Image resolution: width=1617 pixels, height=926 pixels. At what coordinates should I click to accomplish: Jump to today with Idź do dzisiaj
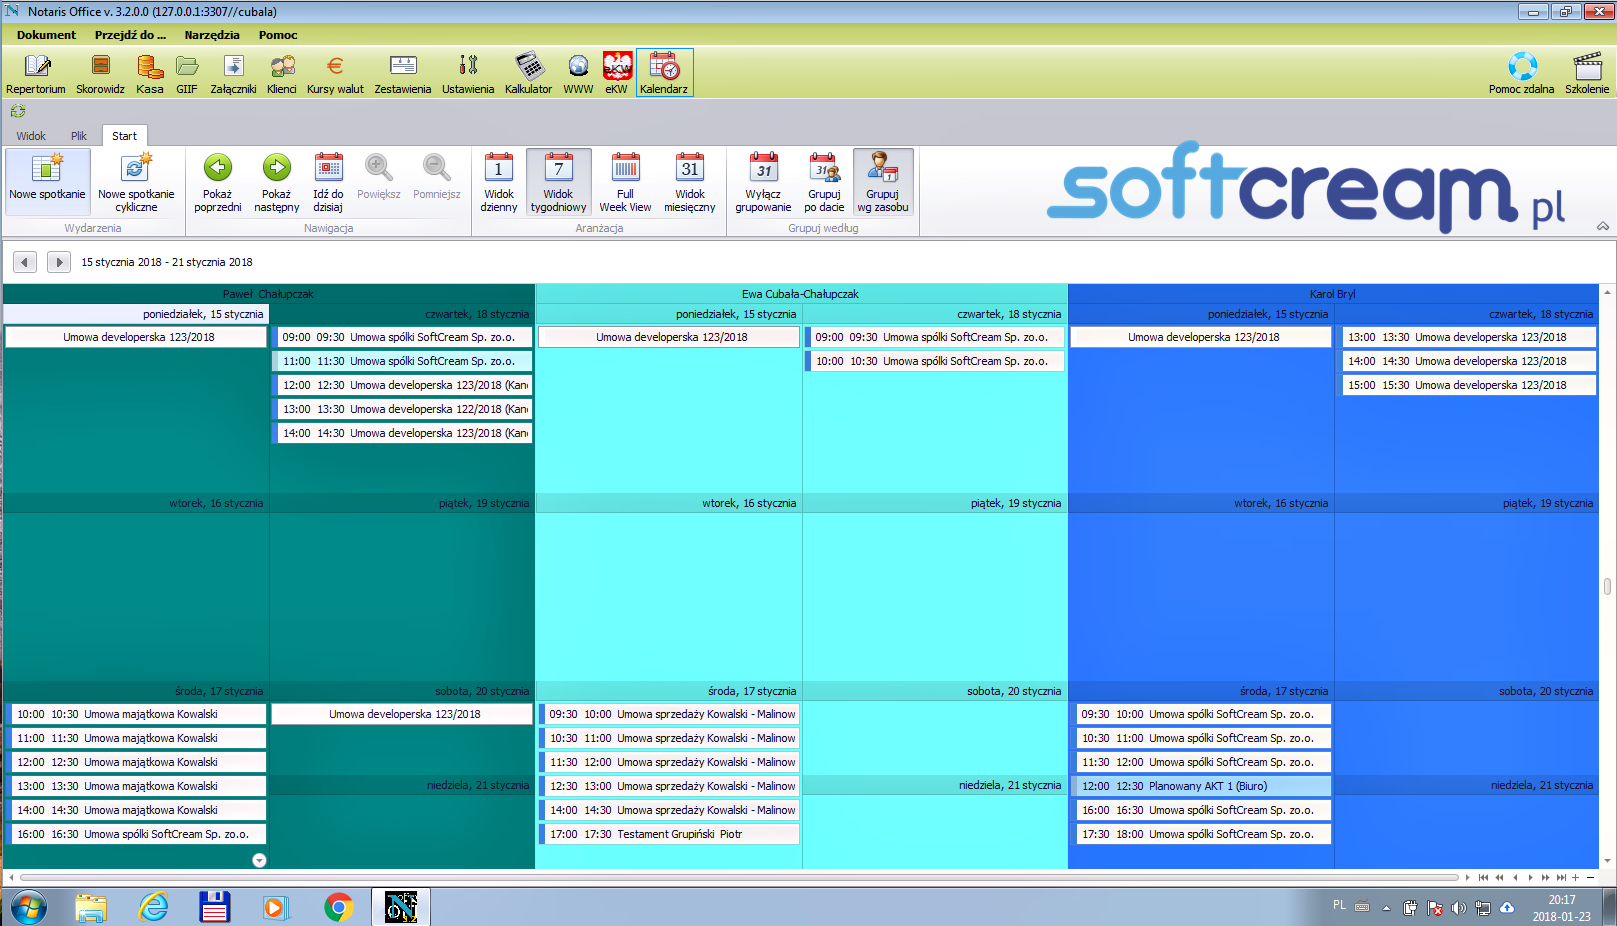click(328, 182)
